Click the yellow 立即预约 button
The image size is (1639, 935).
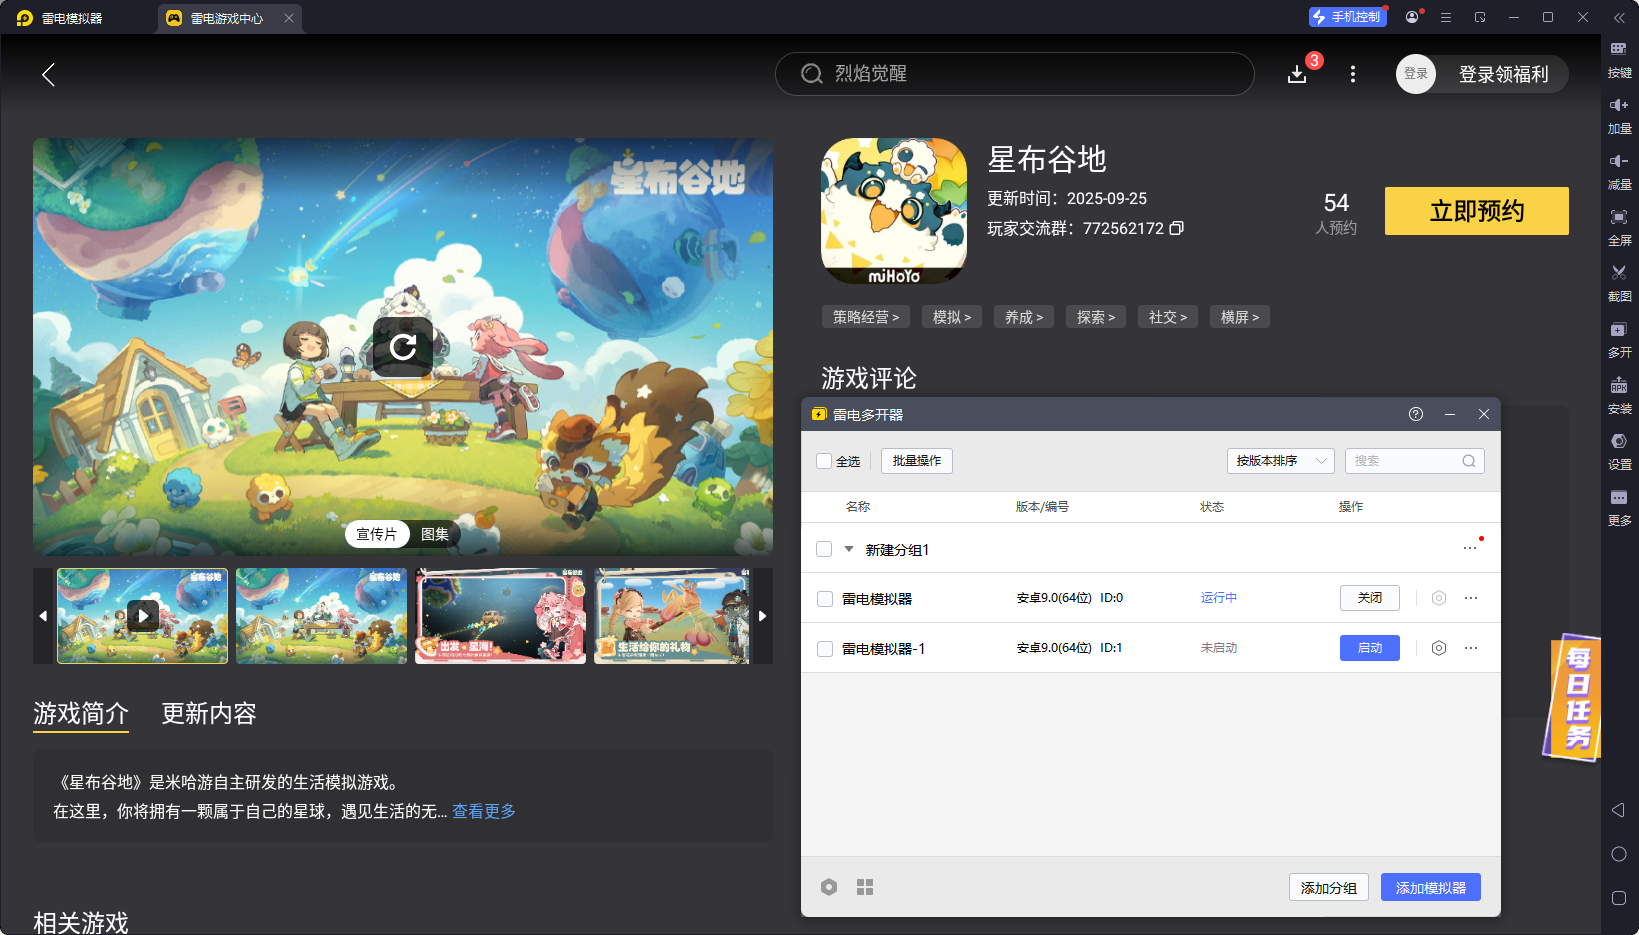[1477, 211]
